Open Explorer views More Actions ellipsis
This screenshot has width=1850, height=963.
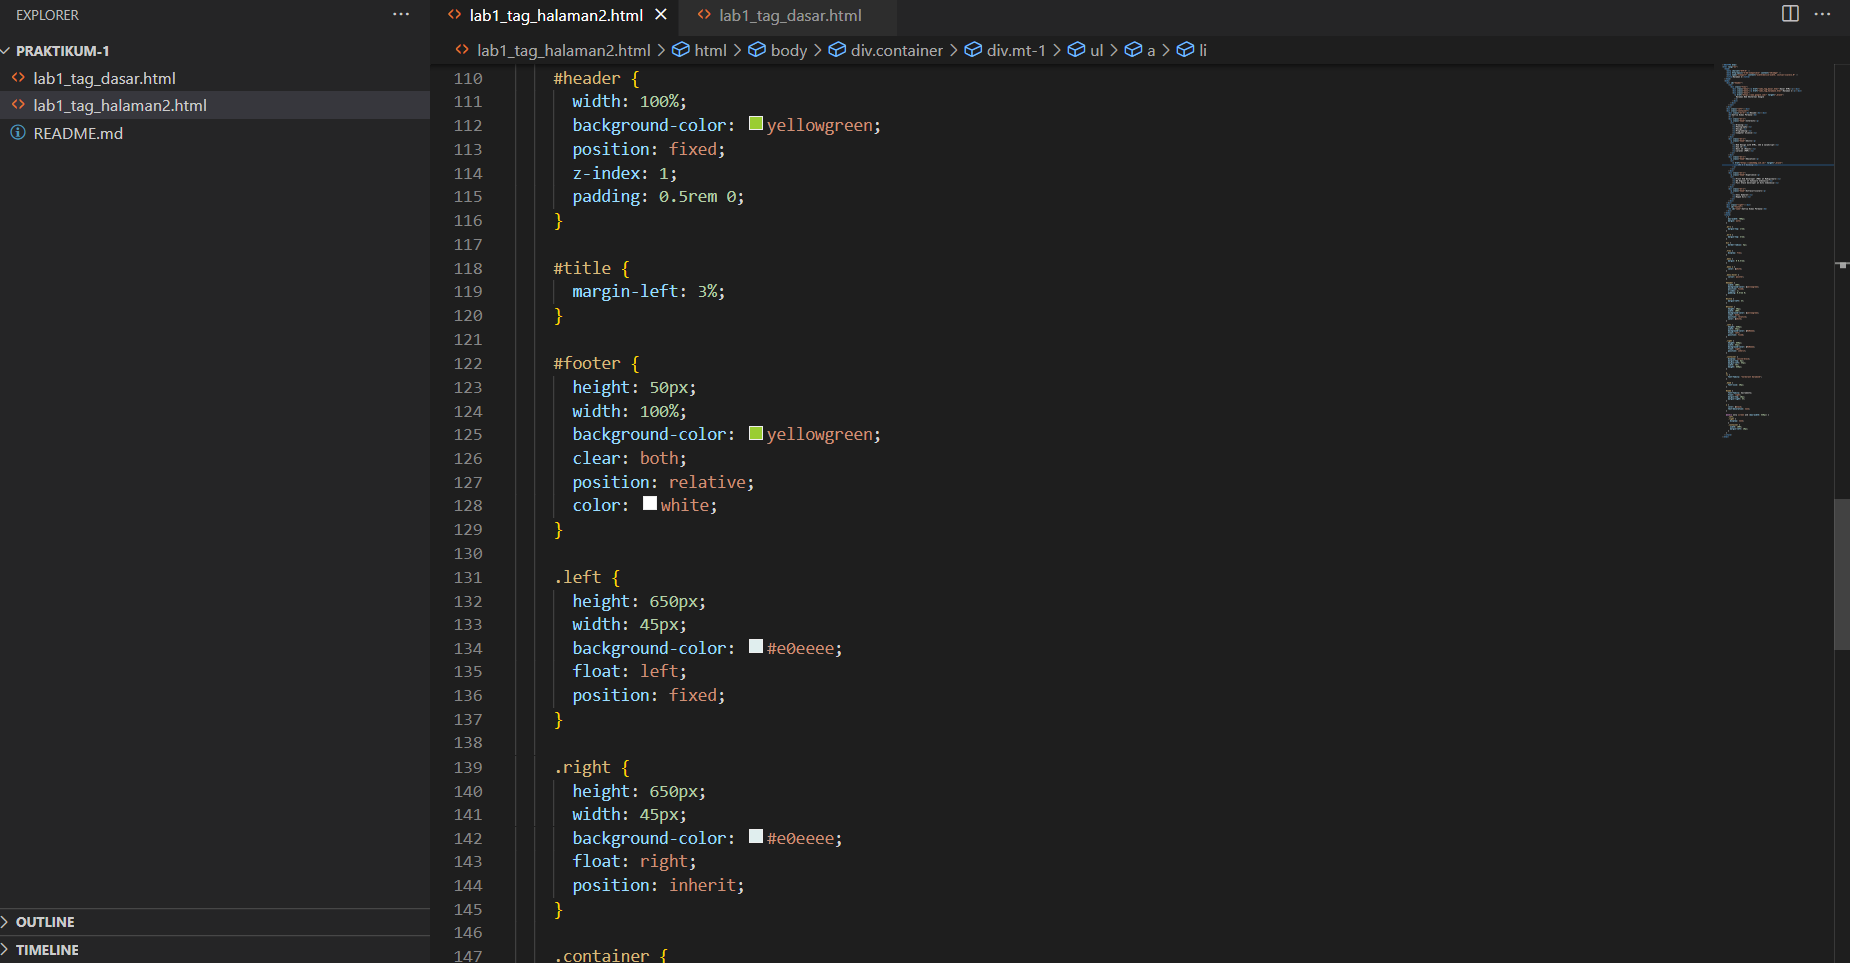click(x=401, y=14)
